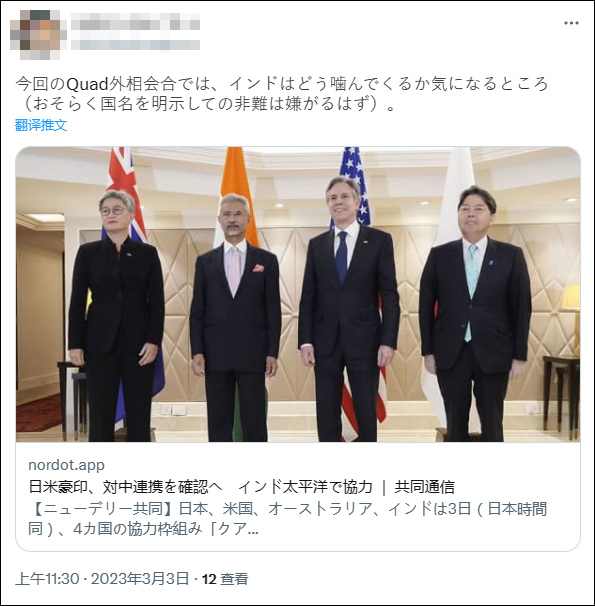Click the 12 查看 view count

(225, 579)
